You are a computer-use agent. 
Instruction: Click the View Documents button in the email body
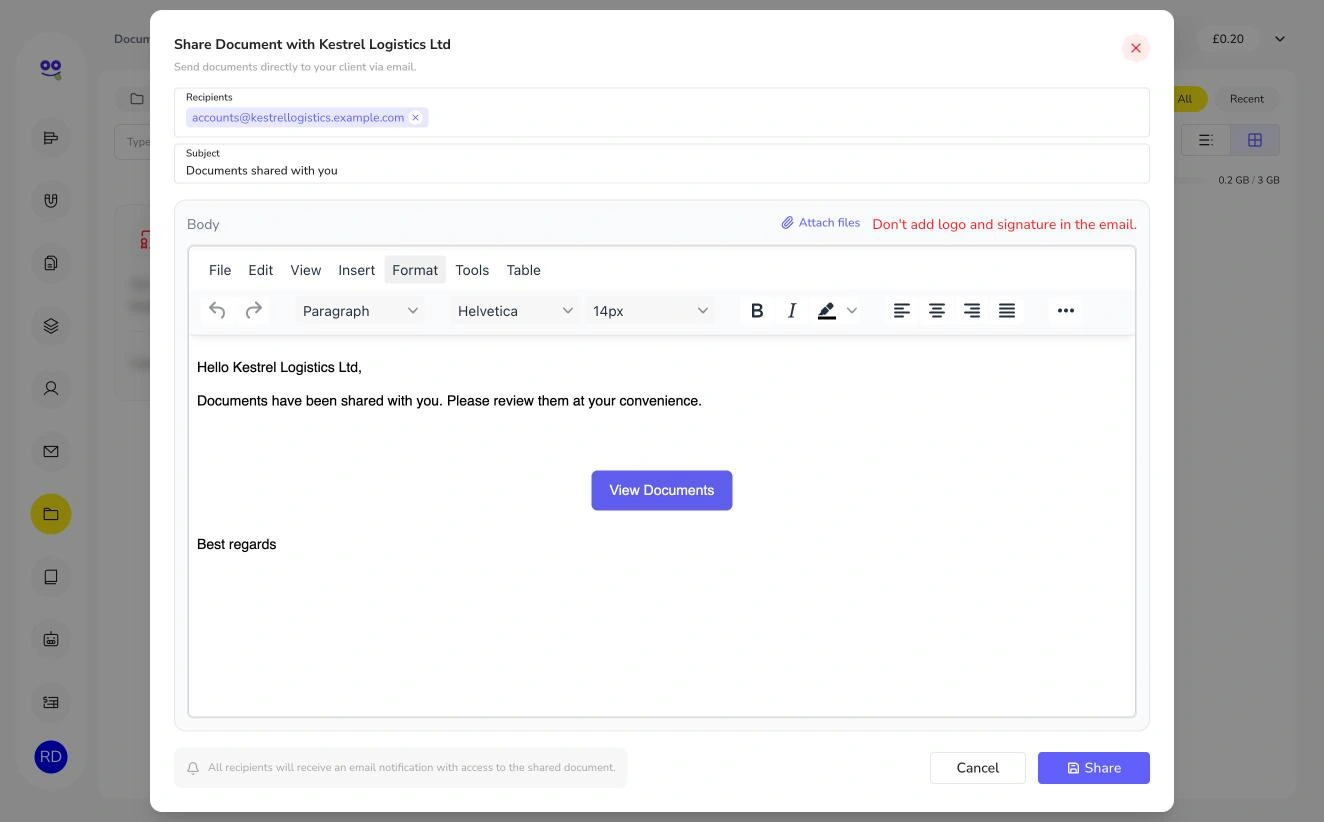[662, 491]
